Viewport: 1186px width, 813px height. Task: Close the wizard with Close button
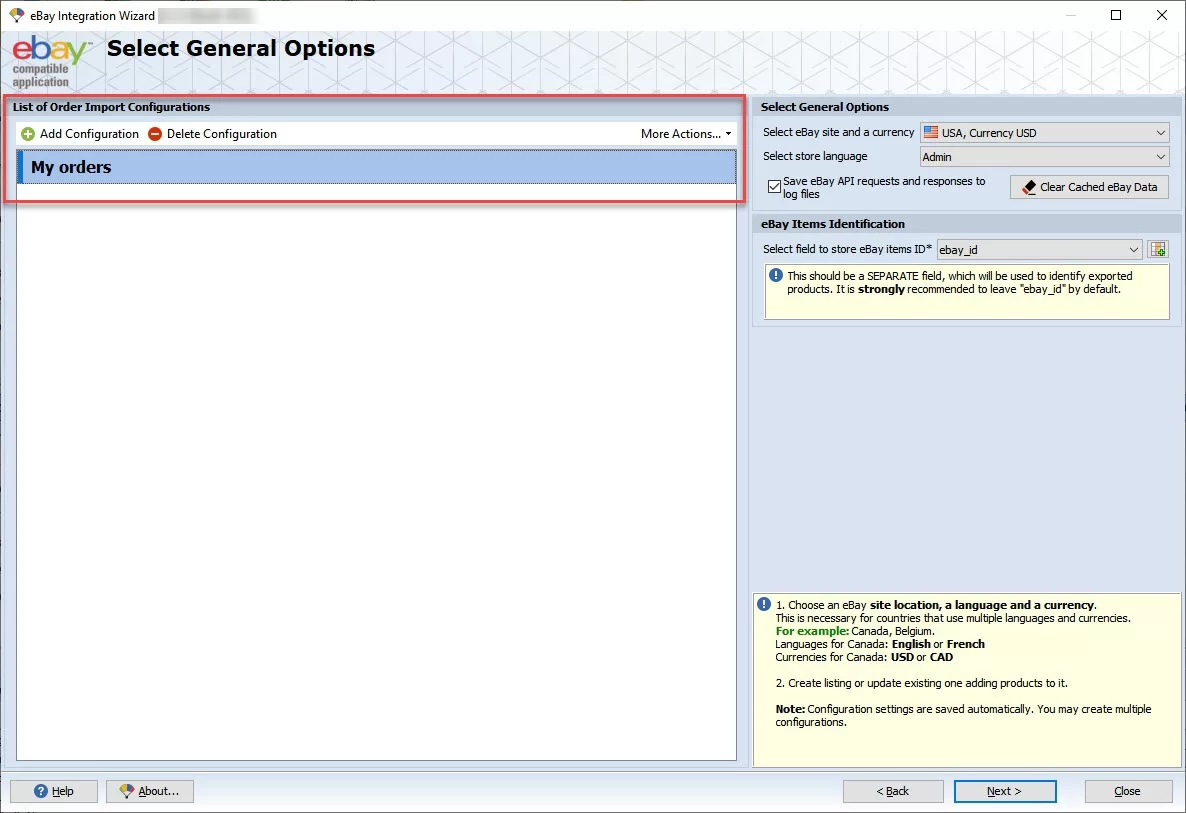click(x=1128, y=791)
